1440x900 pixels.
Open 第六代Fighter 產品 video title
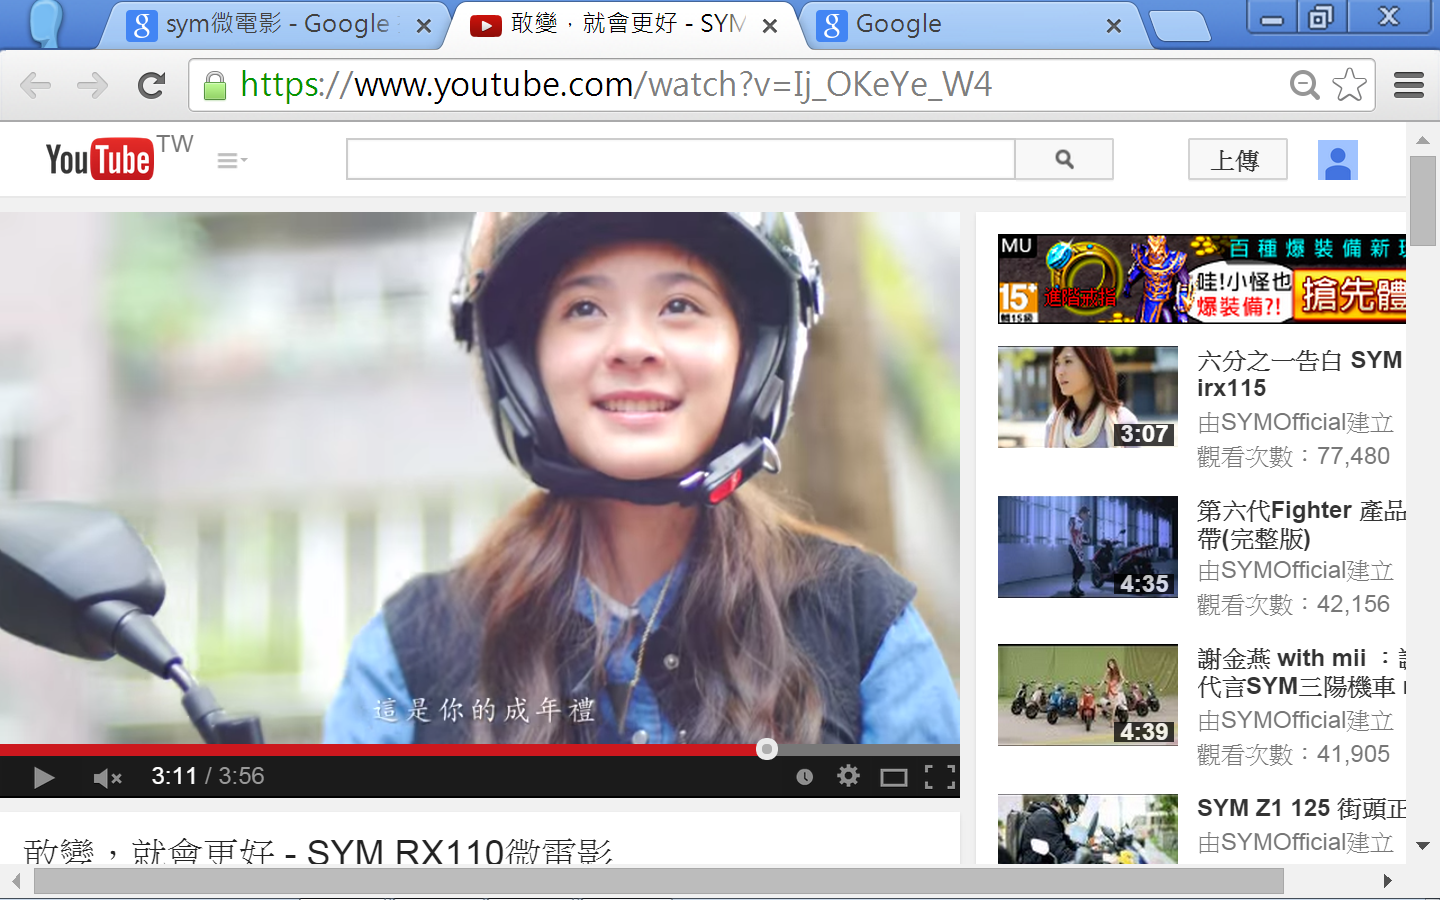click(x=1301, y=525)
